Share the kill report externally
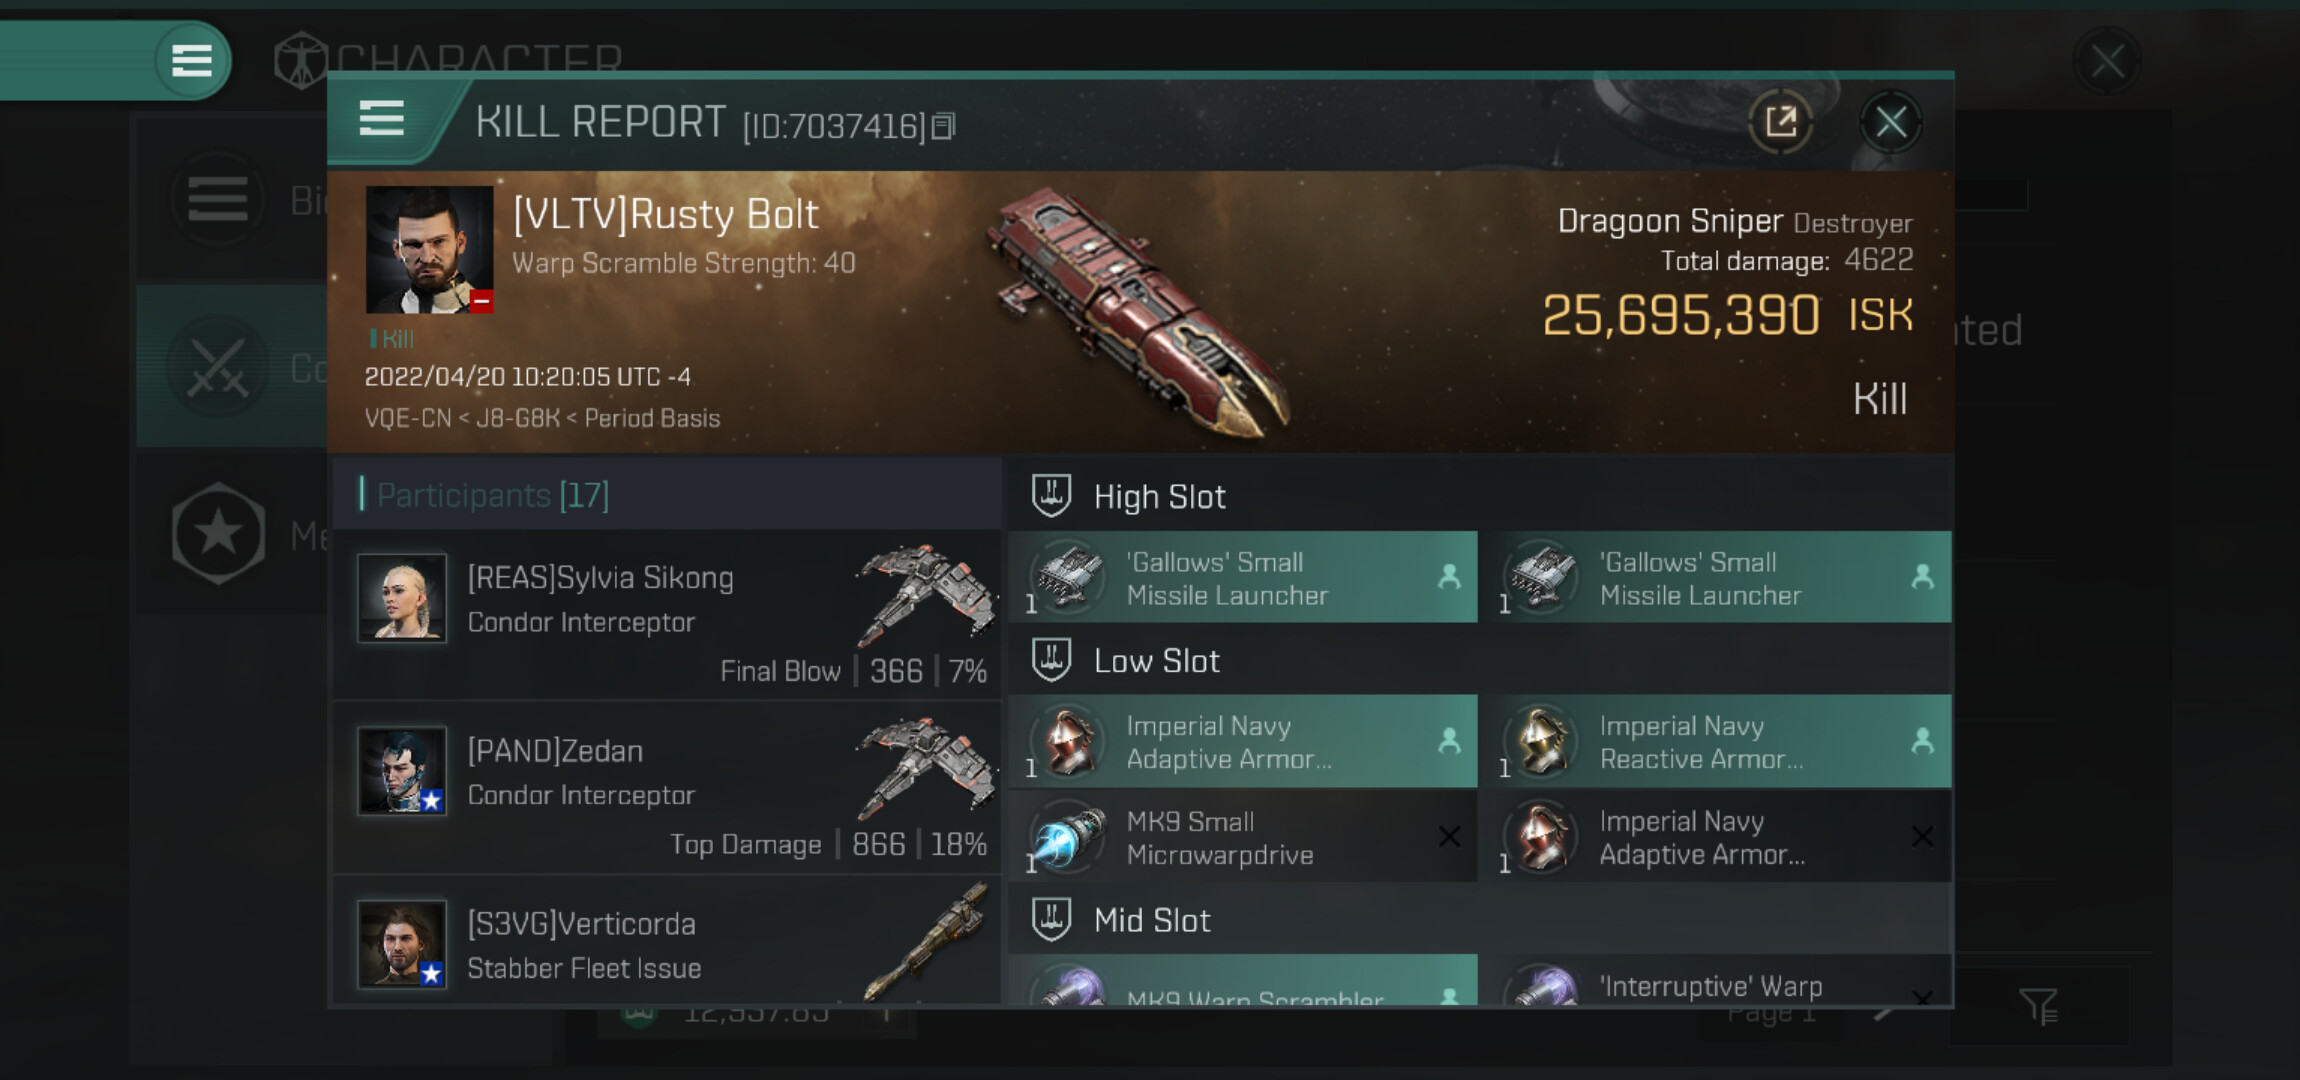Image resolution: width=2300 pixels, height=1080 pixels. click(x=1781, y=123)
